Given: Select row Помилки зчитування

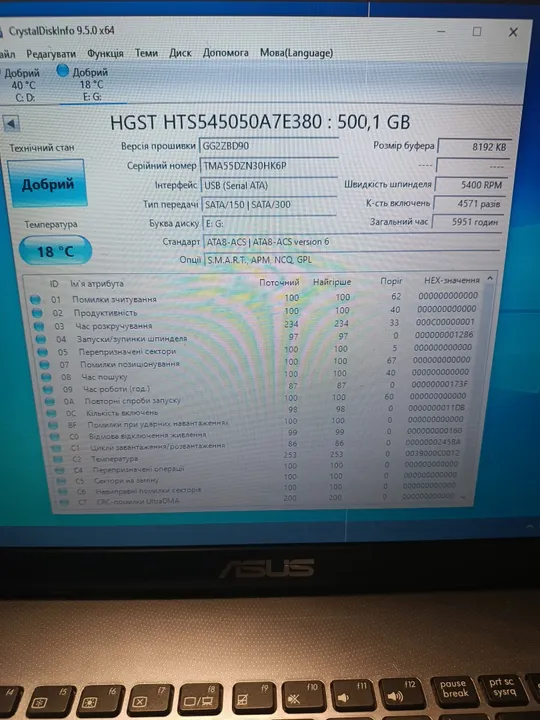Looking at the screenshot, I should click(255, 298).
